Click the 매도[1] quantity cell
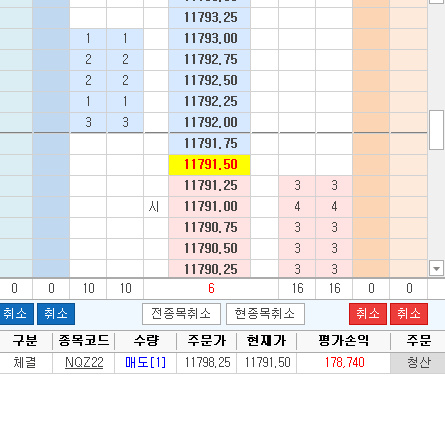This screenshot has height=429, width=445. 146,362
